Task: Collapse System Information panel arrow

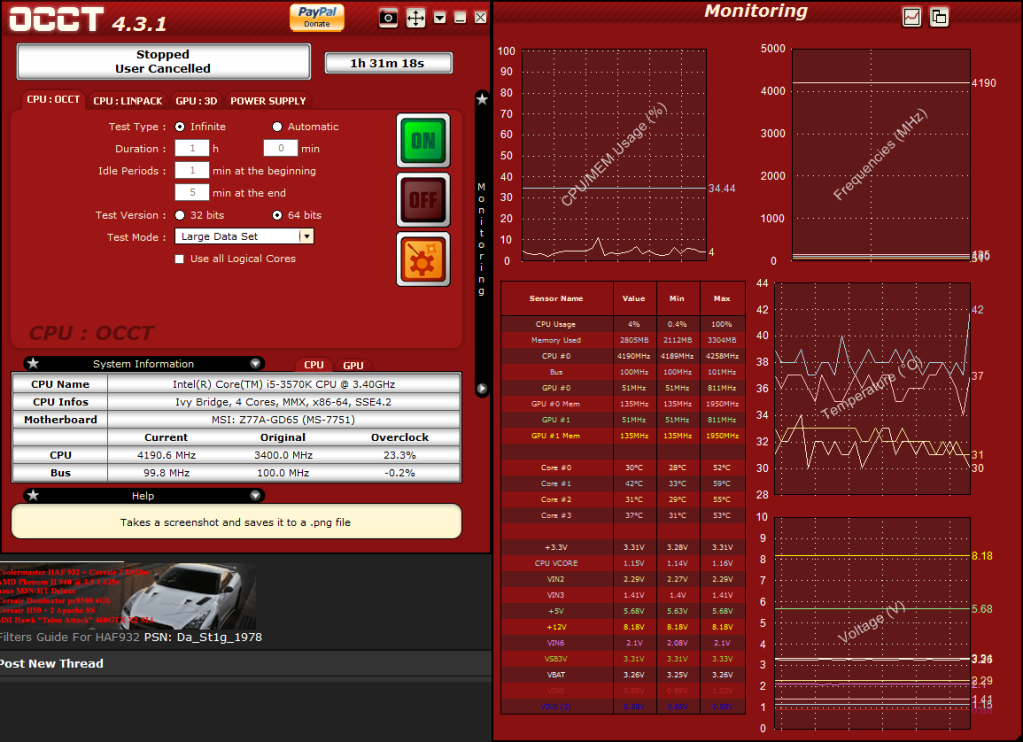Action: click(x=255, y=363)
